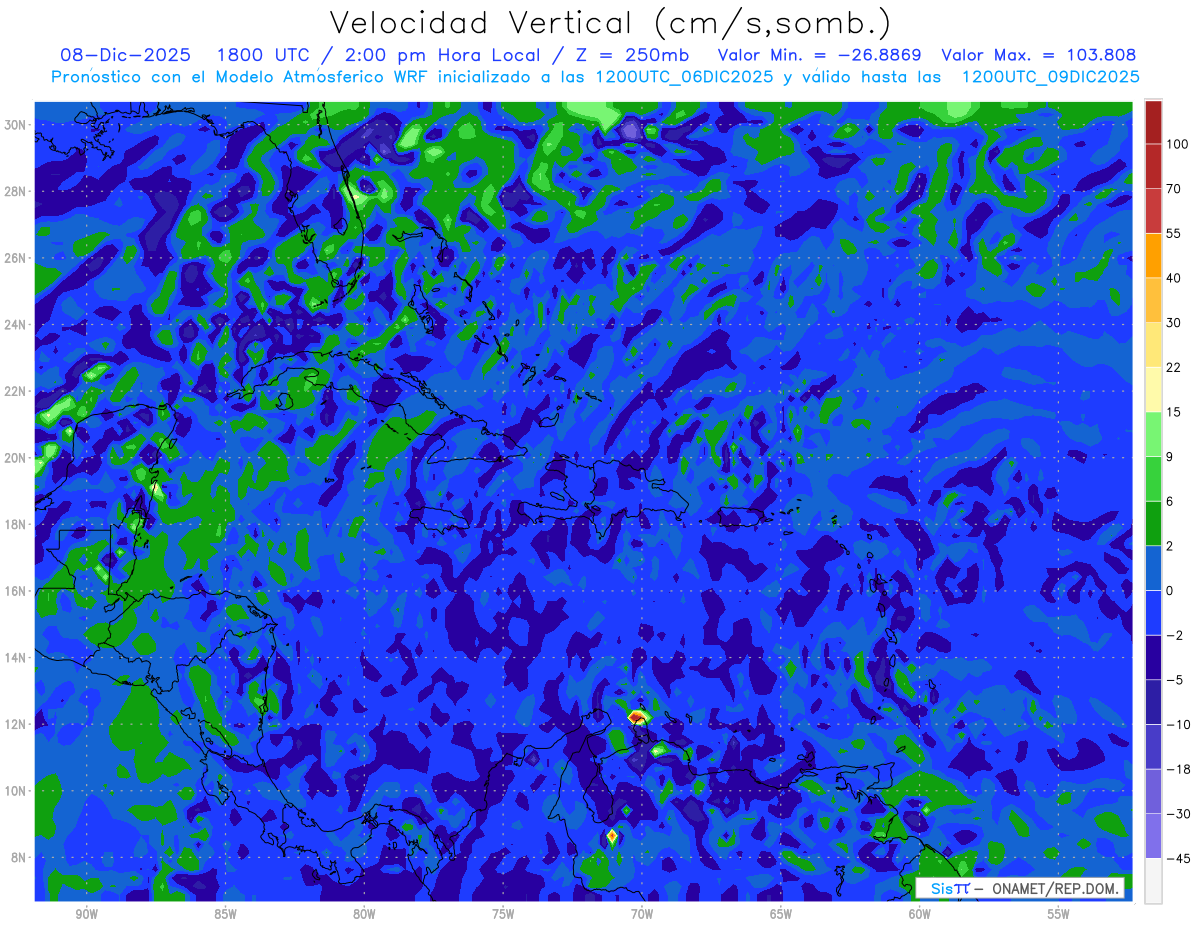The height and width of the screenshot is (927, 1200).
Task: Click the latitude label "22N"
Action: pyautogui.click(x=17, y=392)
